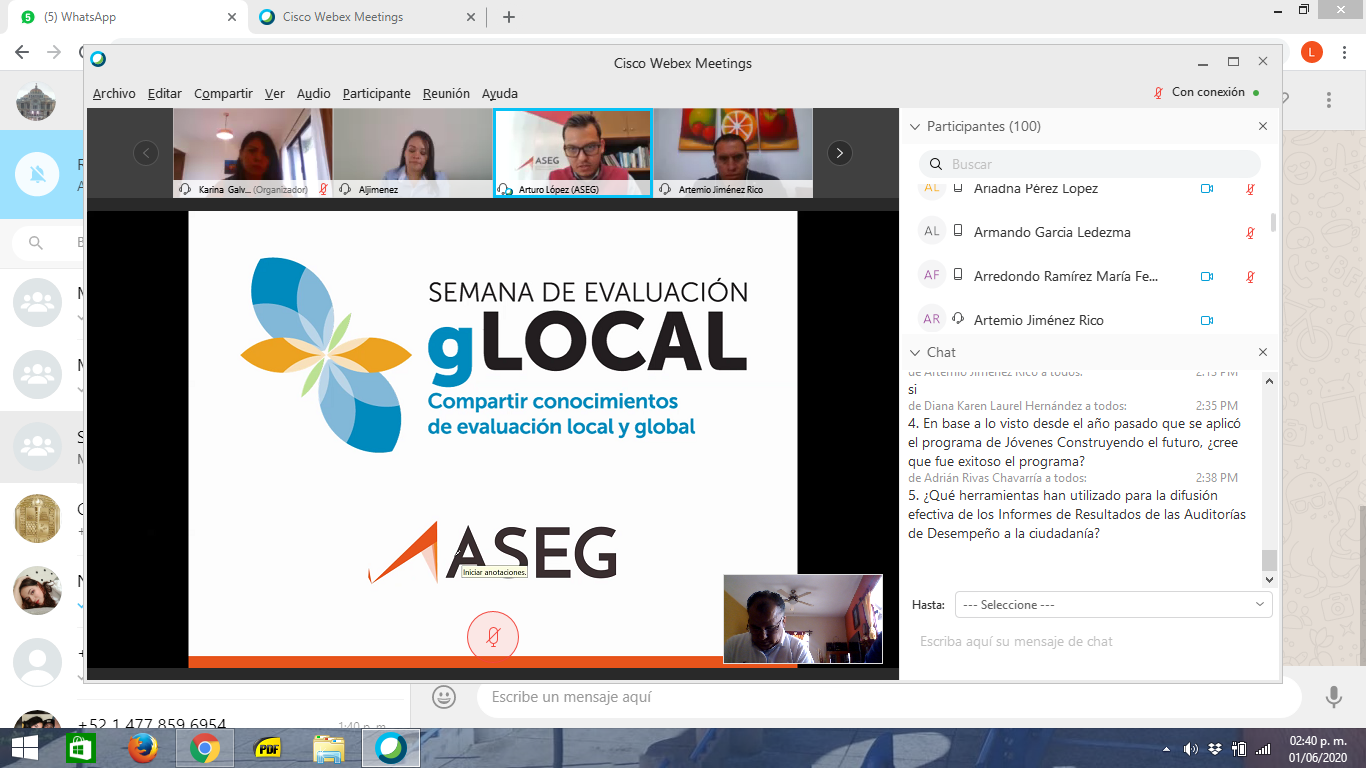Click AF avatar of Arredondo Ramírez María Fe...
The width and height of the screenshot is (1366, 768).
coord(932,275)
